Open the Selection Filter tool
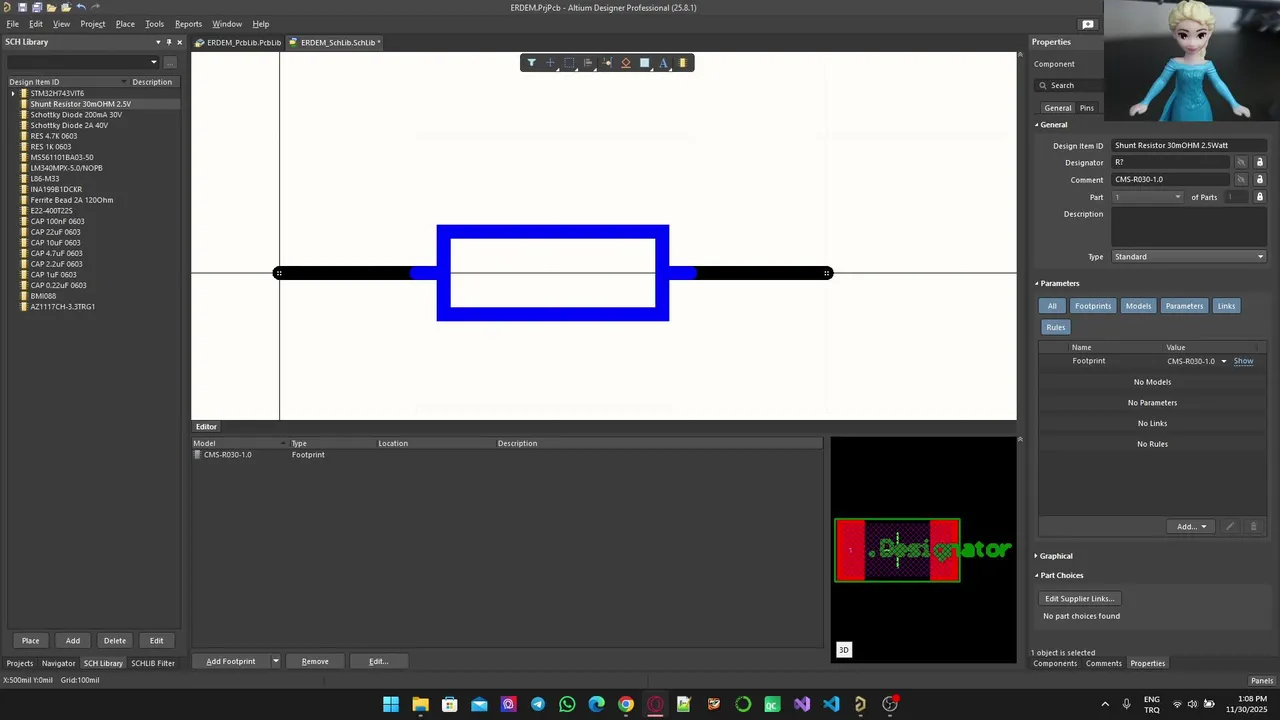The height and width of the screenshot is (720, 1280). click(x=531, y=63)
